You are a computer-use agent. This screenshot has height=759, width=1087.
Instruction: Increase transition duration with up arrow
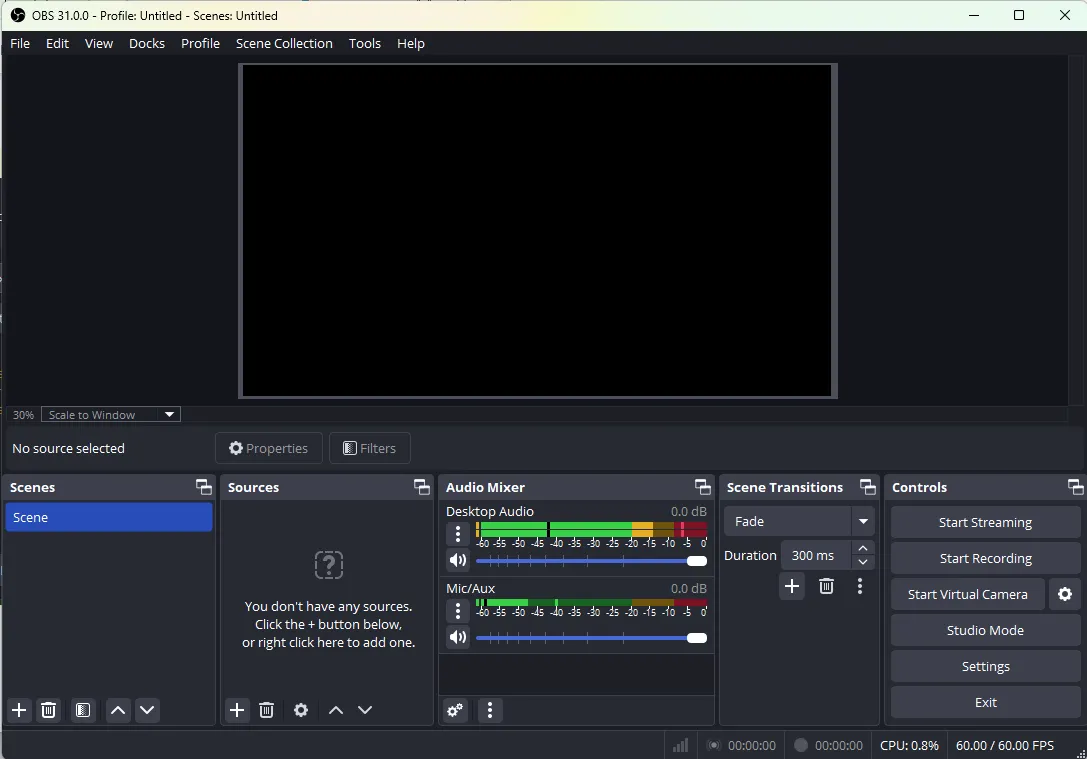pyautogui.click(x=864, y=548)
